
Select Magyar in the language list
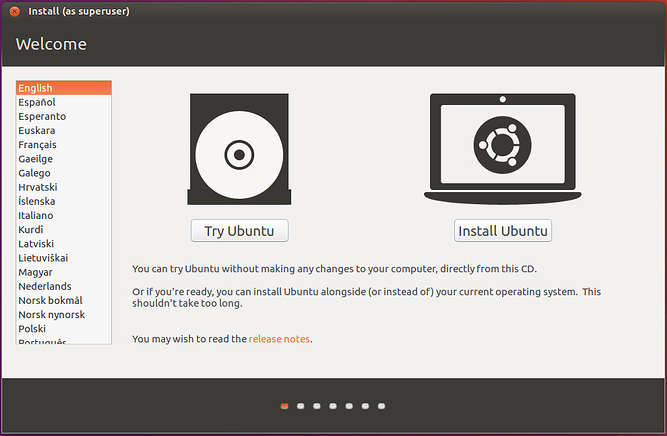(64, 272)
